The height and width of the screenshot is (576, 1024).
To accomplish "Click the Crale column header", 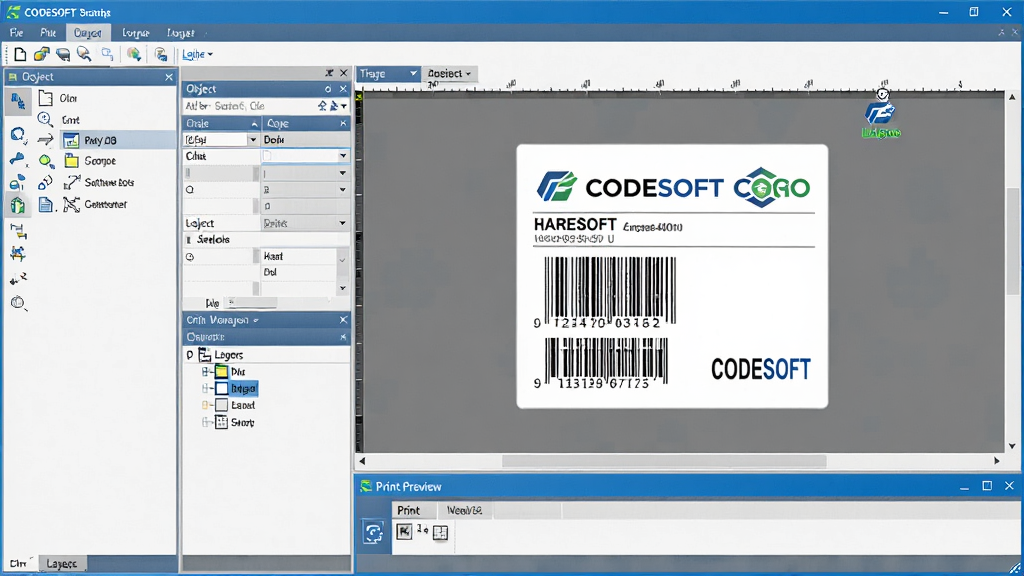I will click(221, 123).
